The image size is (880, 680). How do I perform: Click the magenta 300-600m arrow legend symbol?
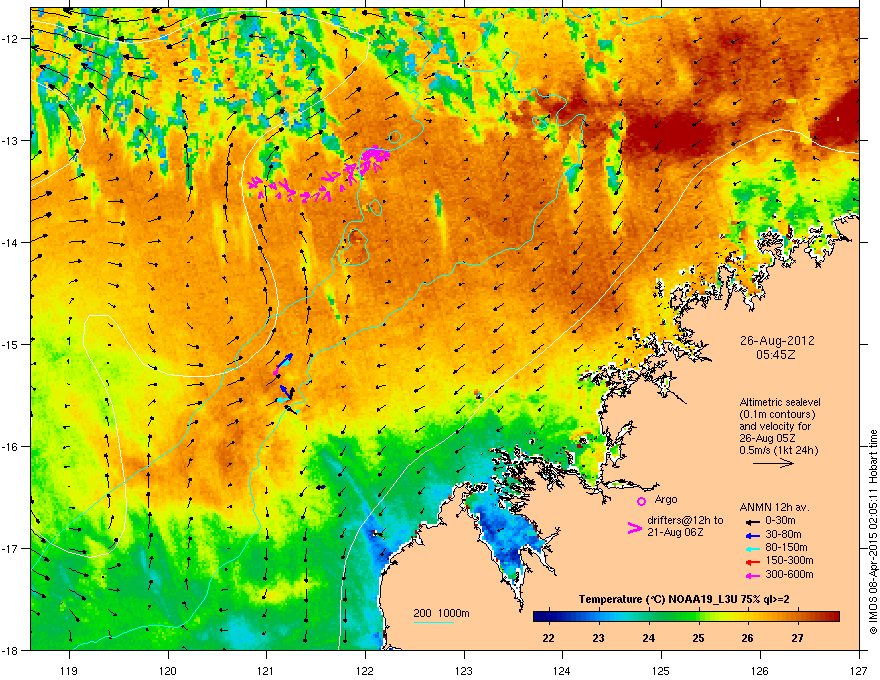752,575
